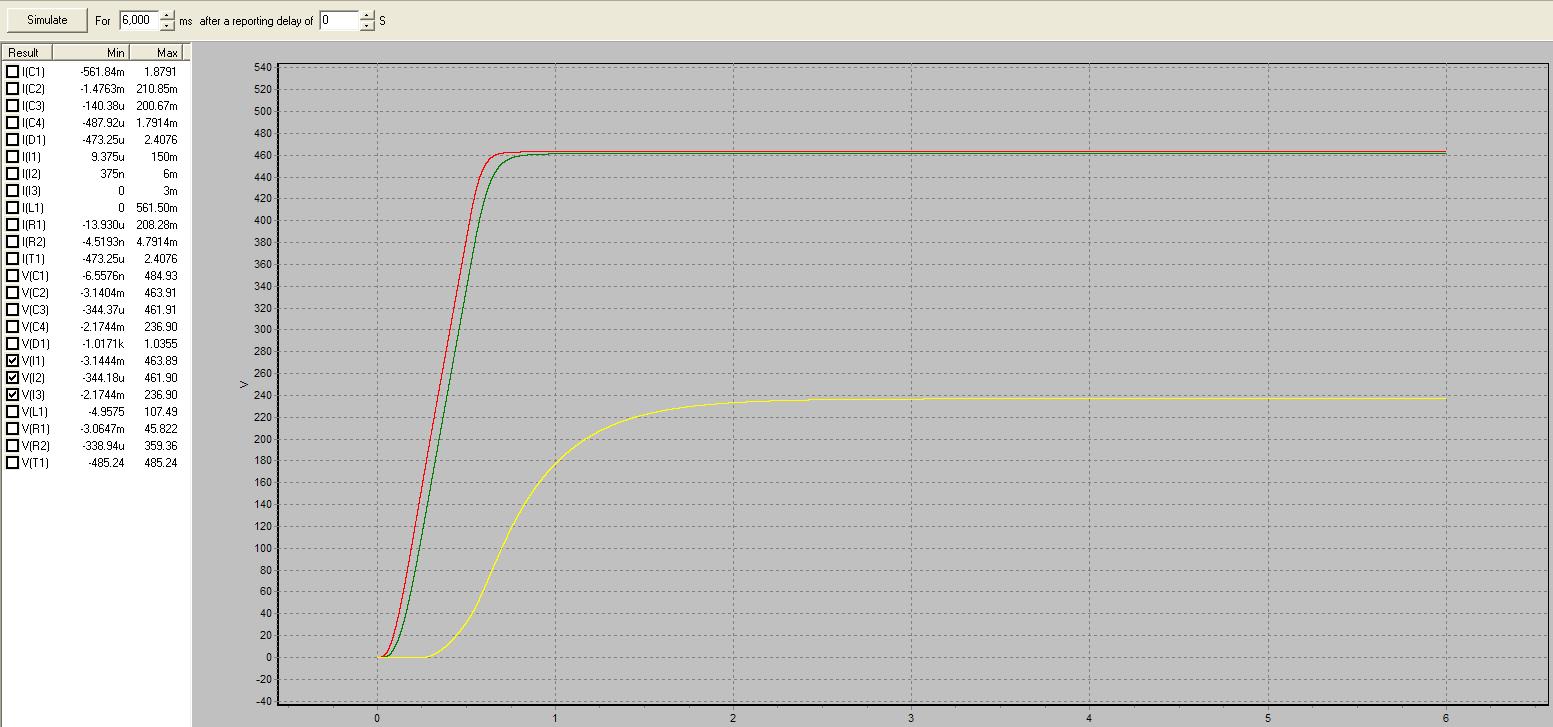Enable the I(C4) trace checkbox
Screen dimensions: 1553x727
click(13, 123)
